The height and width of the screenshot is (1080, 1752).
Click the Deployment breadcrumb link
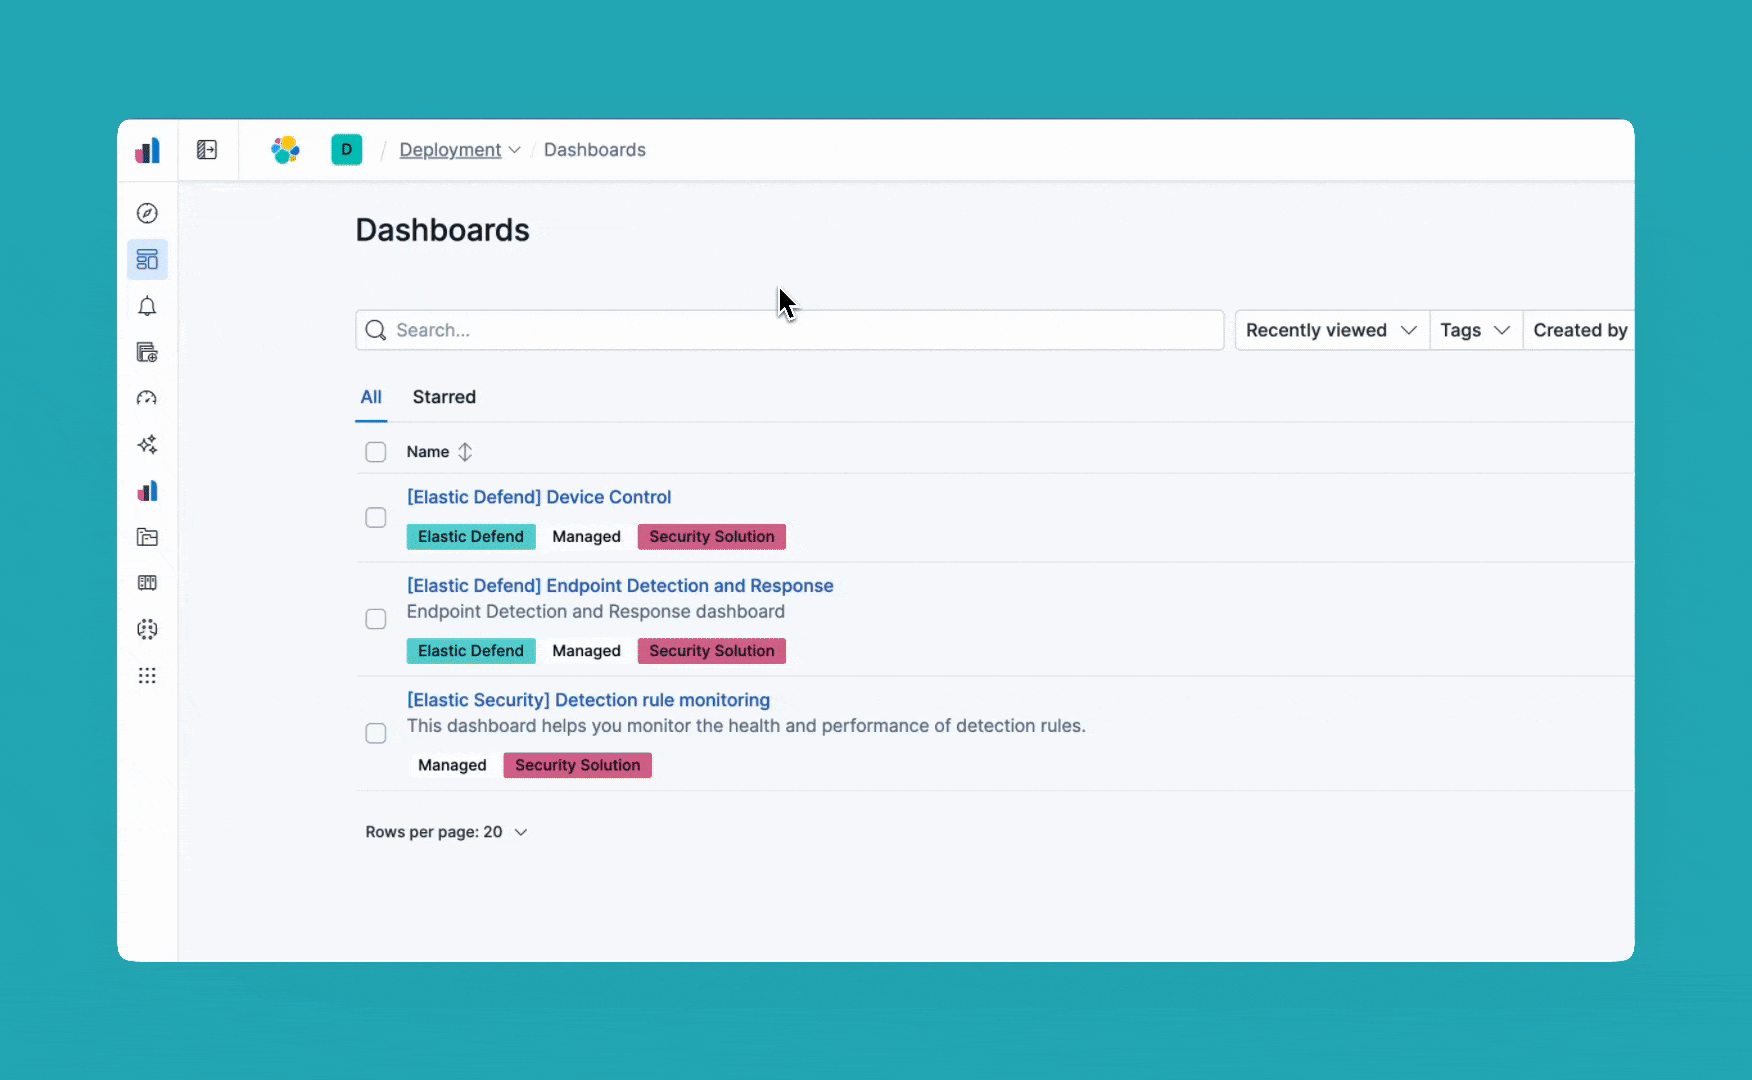[450, 150]
